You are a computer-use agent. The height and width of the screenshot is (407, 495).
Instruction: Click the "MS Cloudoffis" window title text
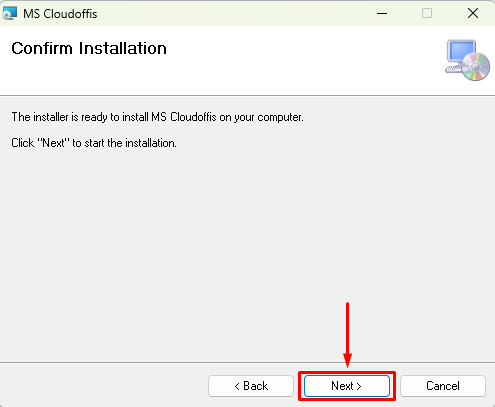pyautogui.click(x=60, y=14)
